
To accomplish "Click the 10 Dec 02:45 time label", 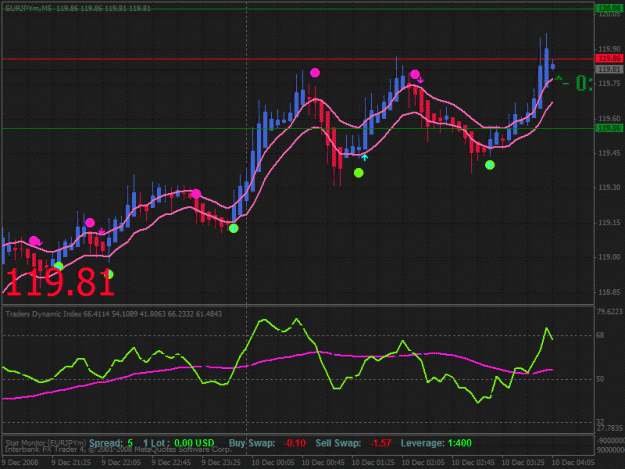I will click(473, 462).
